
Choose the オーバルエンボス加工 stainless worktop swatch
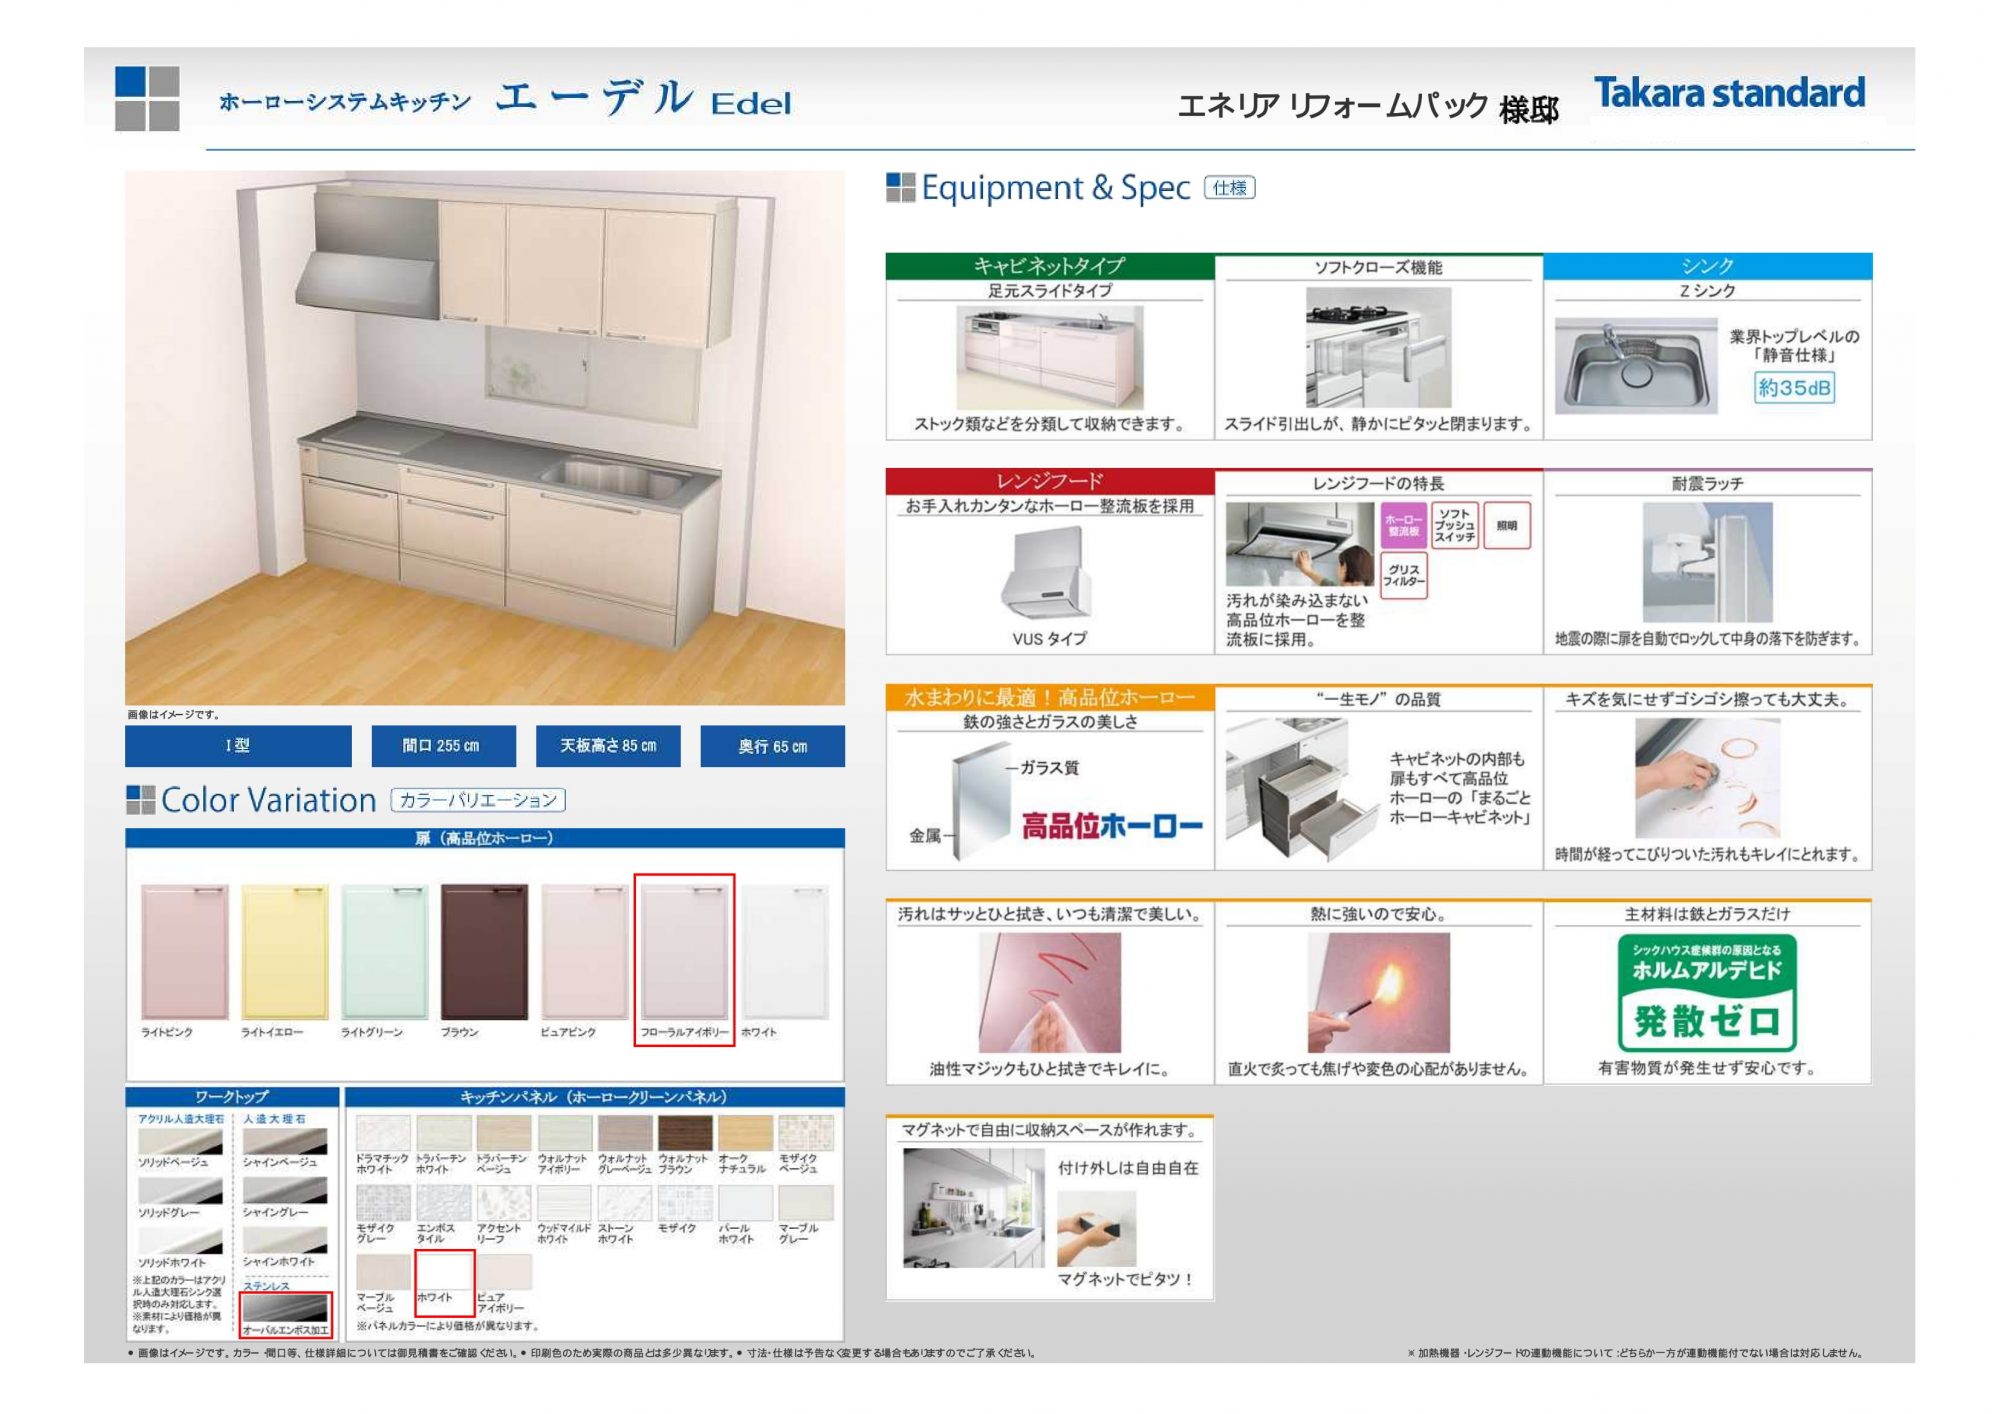[285, 1309]
